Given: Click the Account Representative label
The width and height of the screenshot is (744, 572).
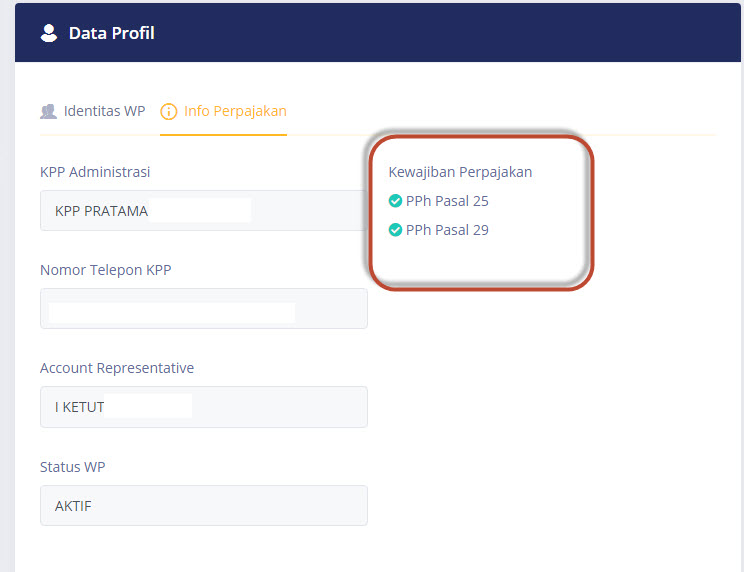Looking at the screenshot, I should pyautogui.click(x=117, y=368).
